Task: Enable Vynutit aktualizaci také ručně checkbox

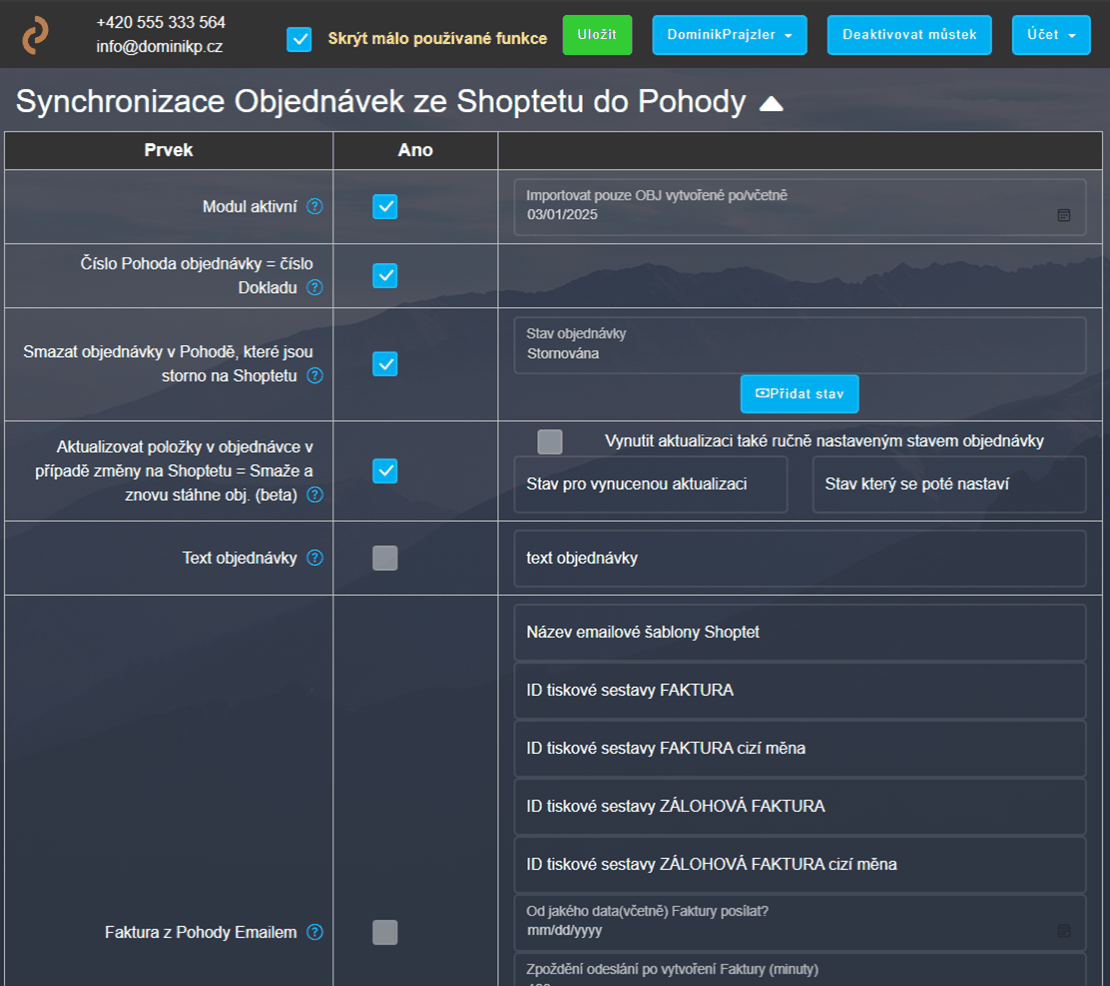Action: coord(550,442)
